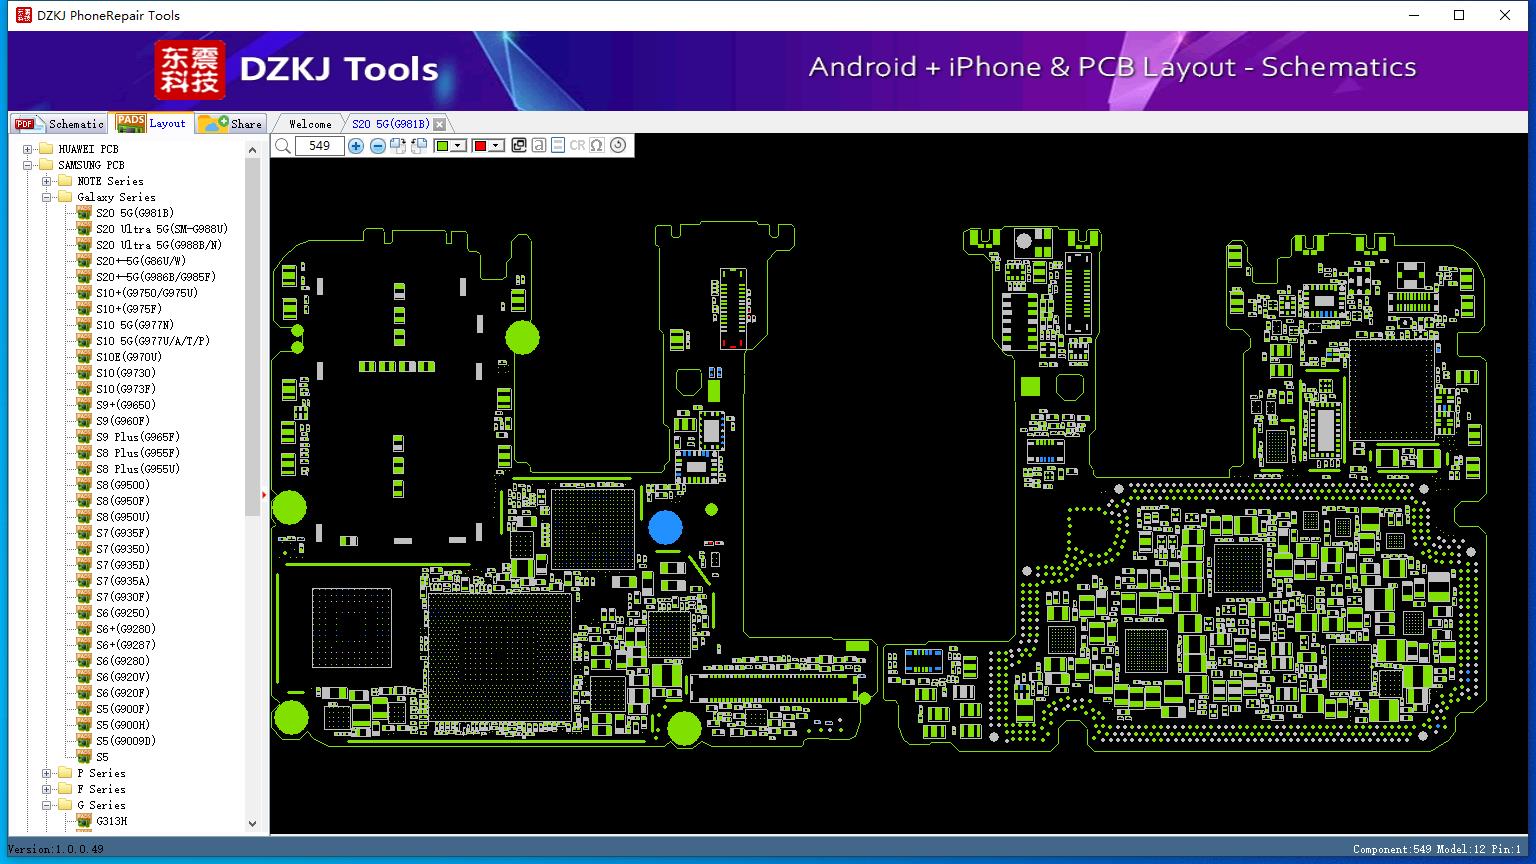This screenshot has width=1536, height=864.
Task: Click the DZKJ app icon in title bar
Action: click(24, 15)
